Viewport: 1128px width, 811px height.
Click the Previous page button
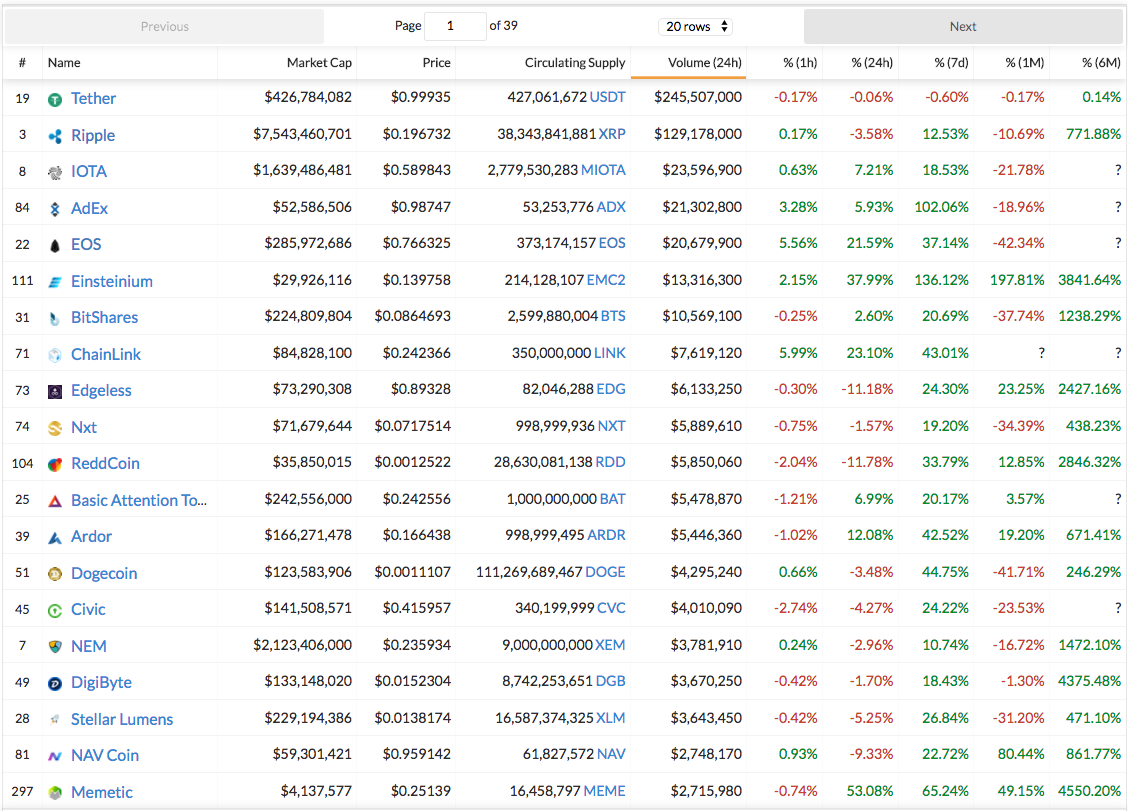click(x=164, y=27)
